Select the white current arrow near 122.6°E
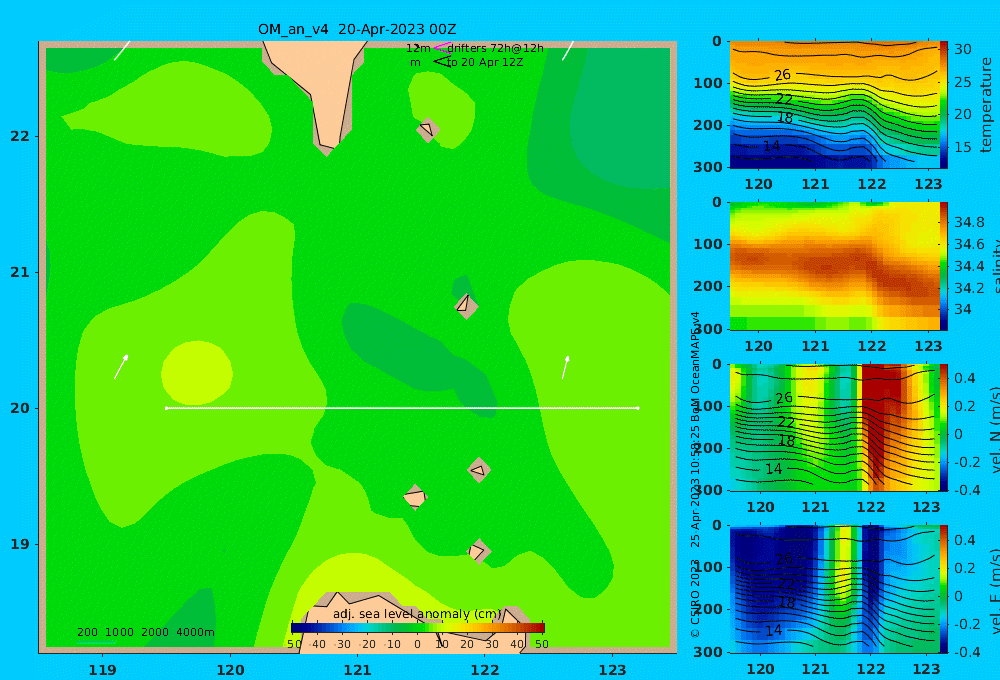The height and width of the screenshot is (680, 1000). [565, 367]
